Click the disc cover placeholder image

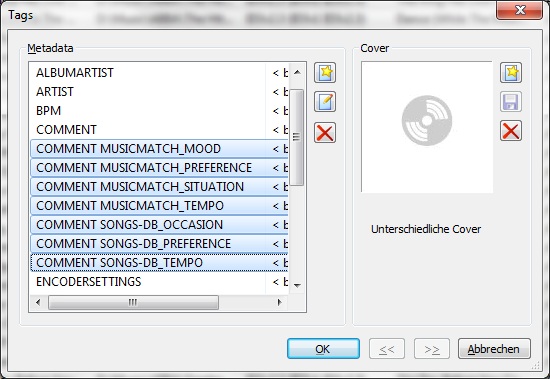pyautogui.click(x=427, y=120)
